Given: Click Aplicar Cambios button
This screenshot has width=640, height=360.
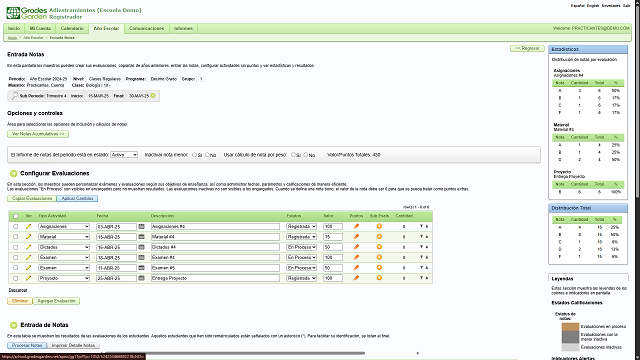Looking at the screenshot, I should [x=77, y=198].
